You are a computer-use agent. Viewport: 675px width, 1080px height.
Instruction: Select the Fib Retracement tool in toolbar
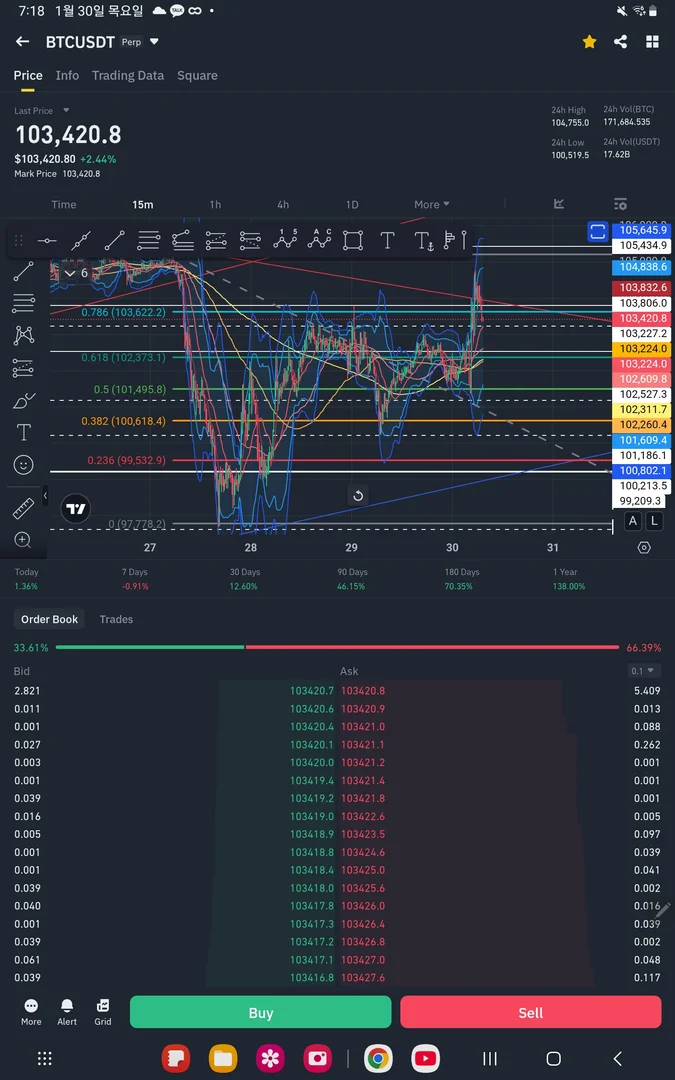(148, 240)
